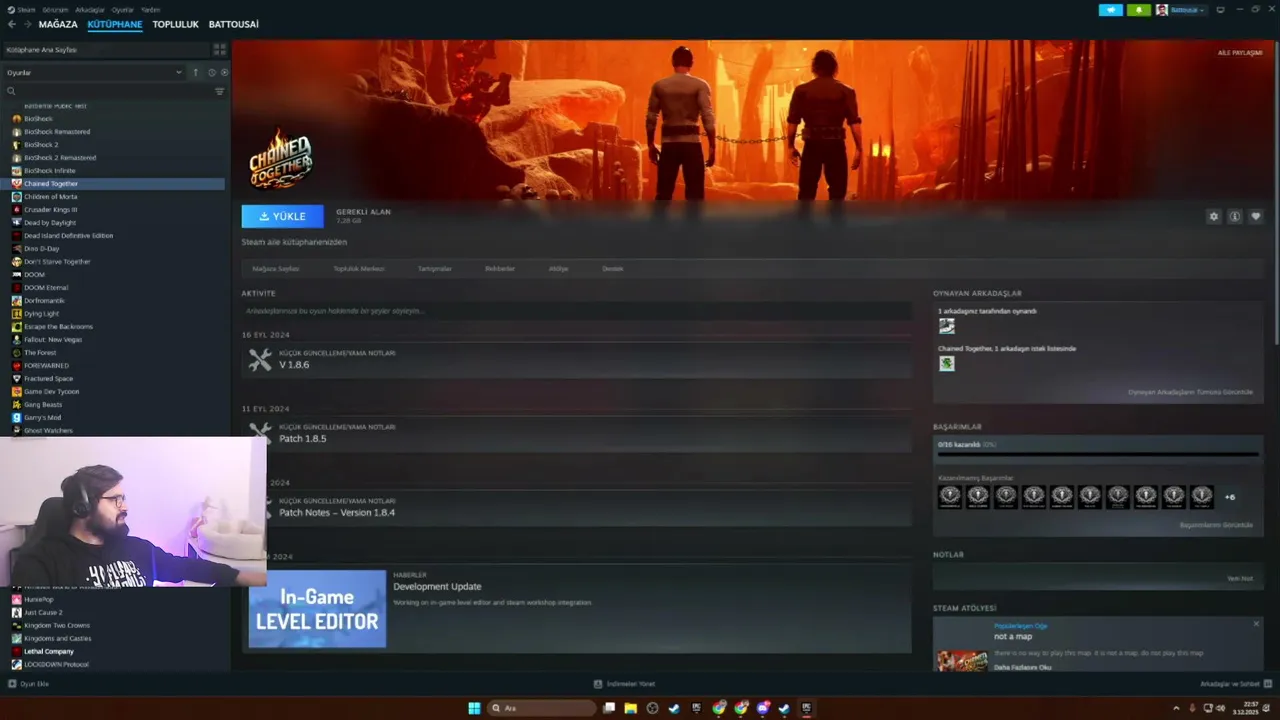Open the TOPLULUK tab
Screen dimensions: 1280x720
pyautogui.click(x=176, y=24)
